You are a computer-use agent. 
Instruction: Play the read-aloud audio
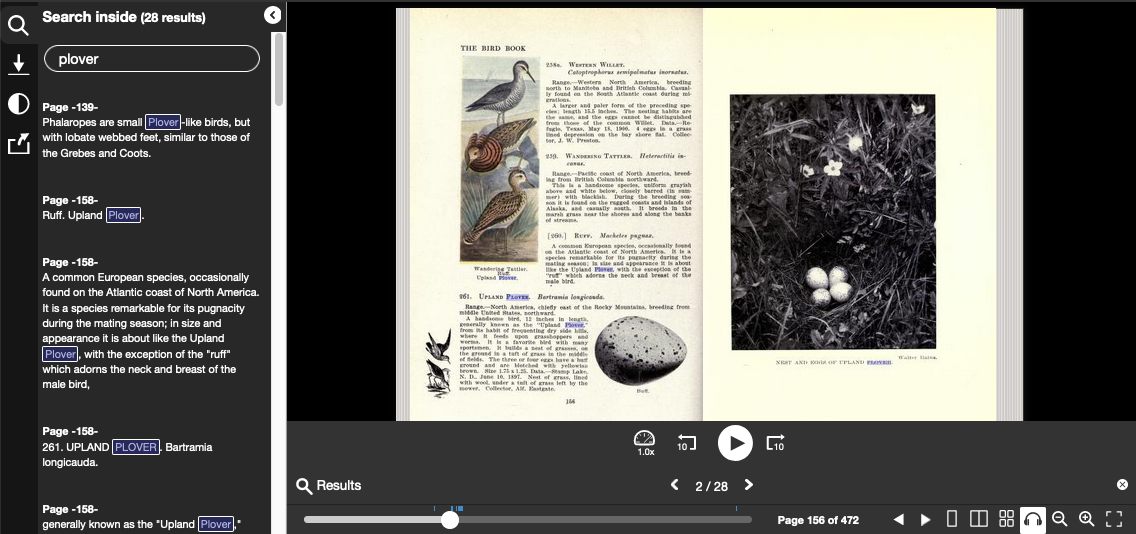click(x=735, y=443)
